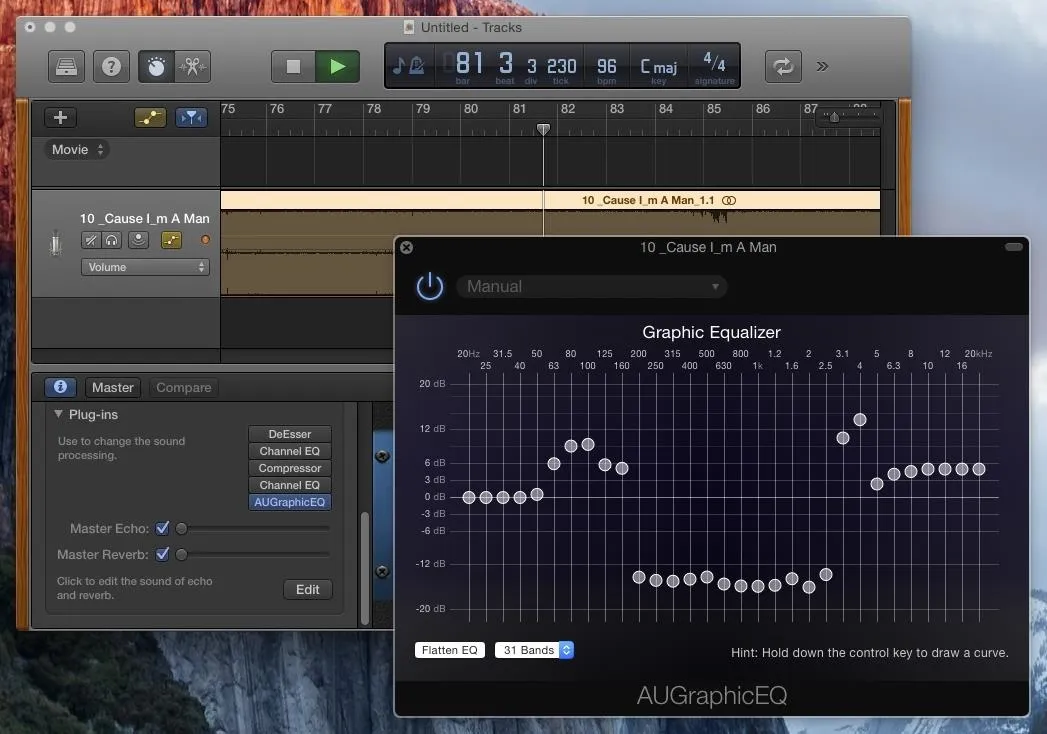Viewport: 1047px width, 734px height.
Task: Open the 4/4 time signature selector
Action: pos(714,62)
